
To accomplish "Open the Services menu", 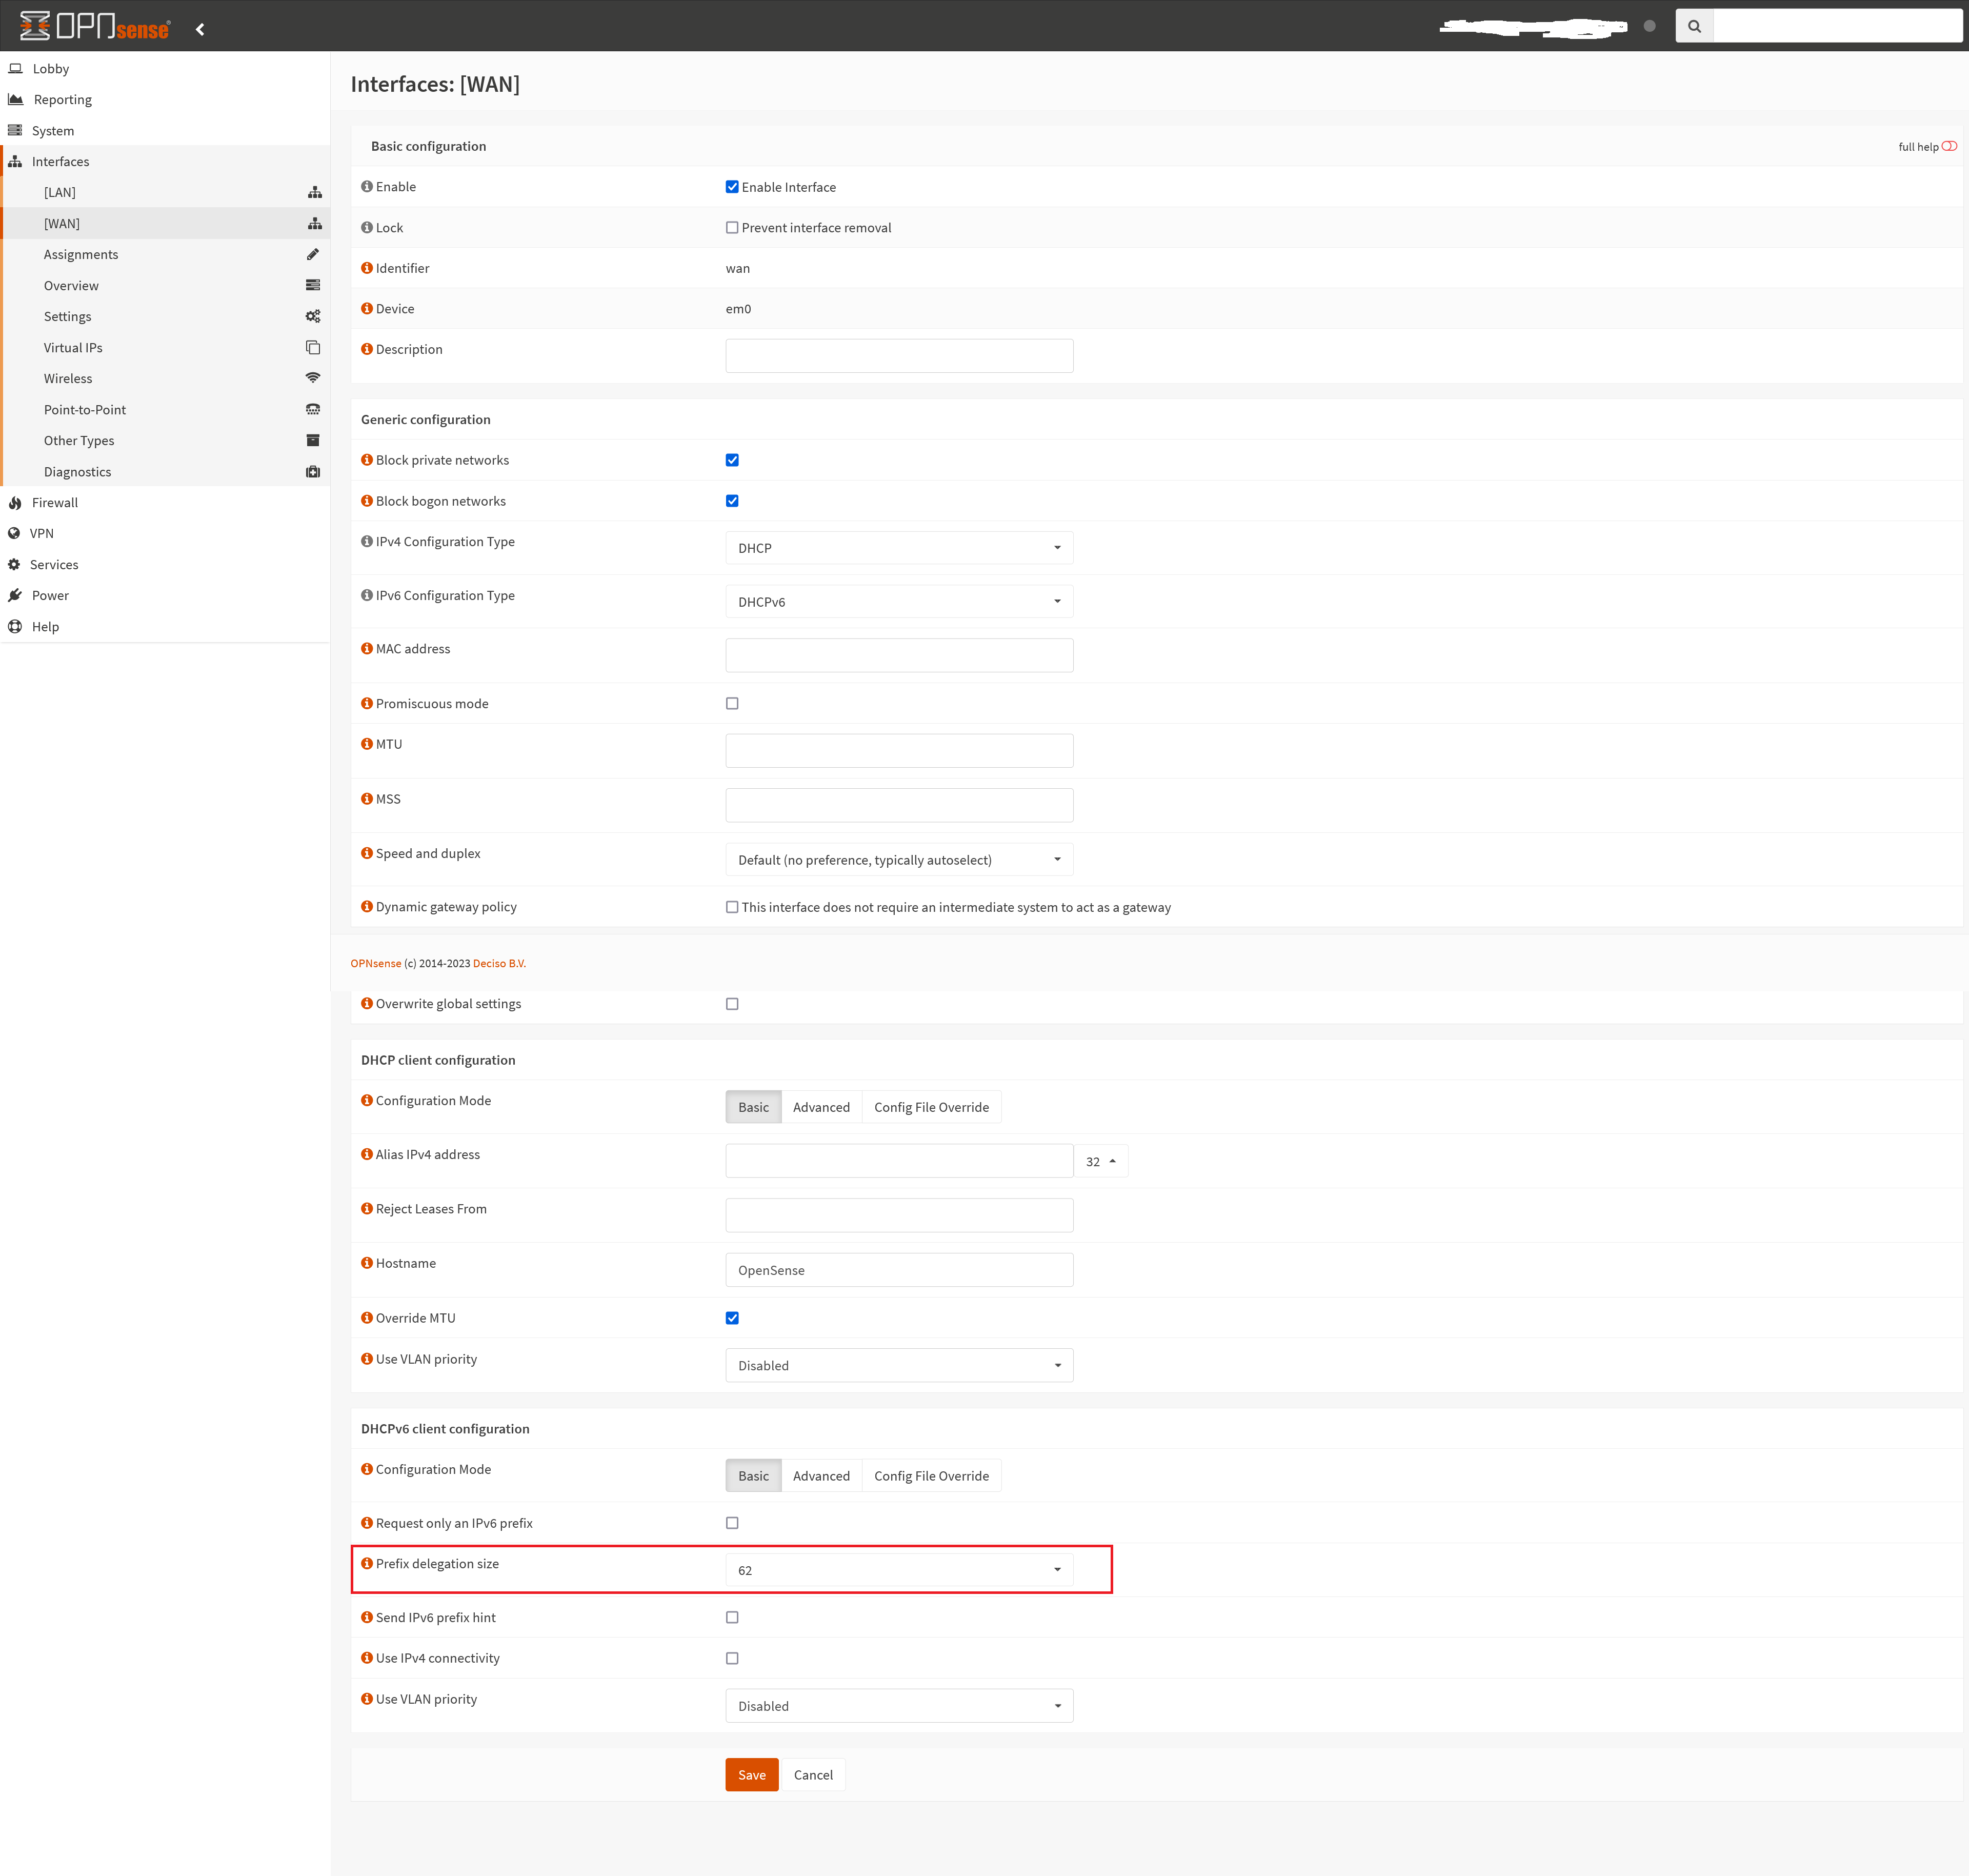I will point(54,564).
